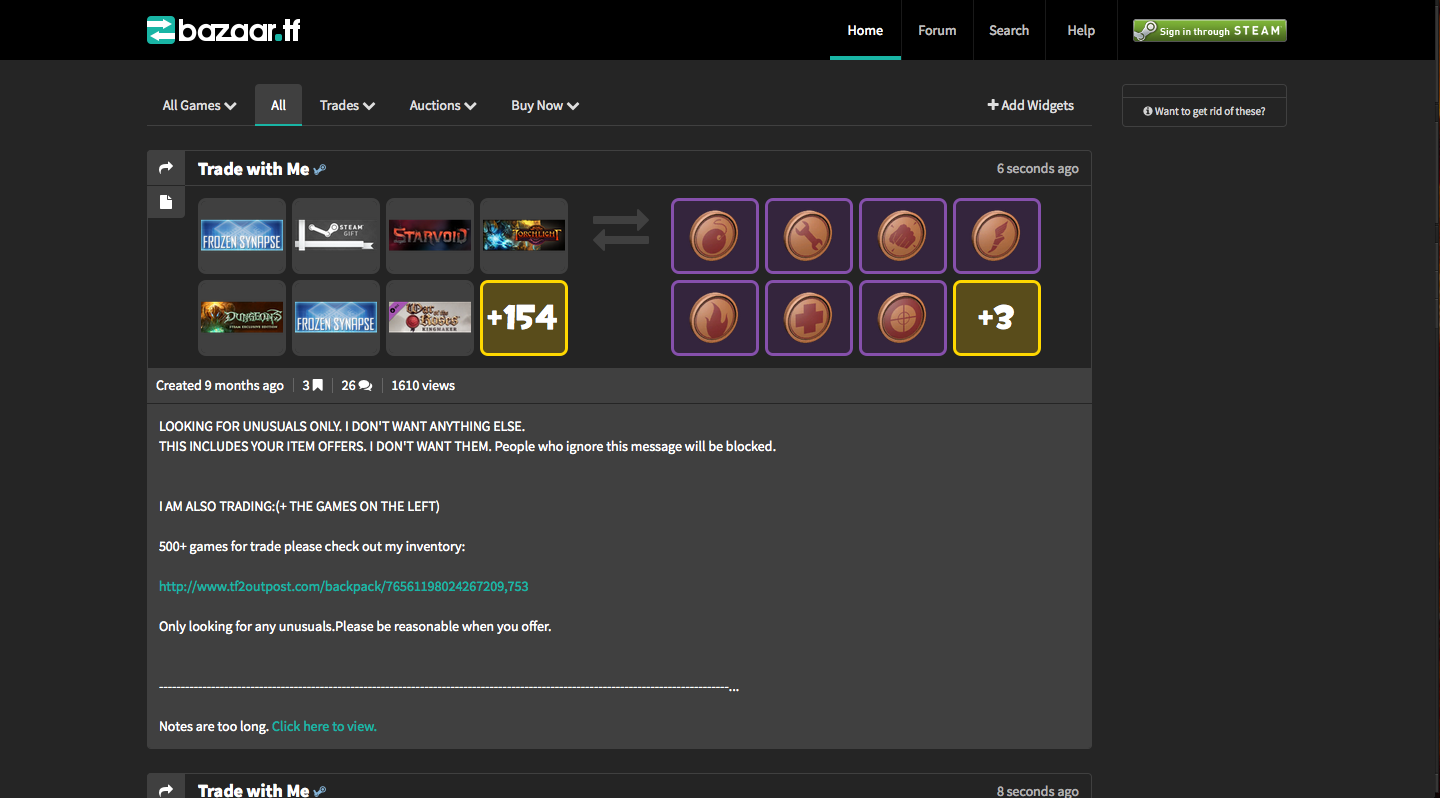Go to the Forum page
Screen dimensions: 1440x798
pos(937,30)
